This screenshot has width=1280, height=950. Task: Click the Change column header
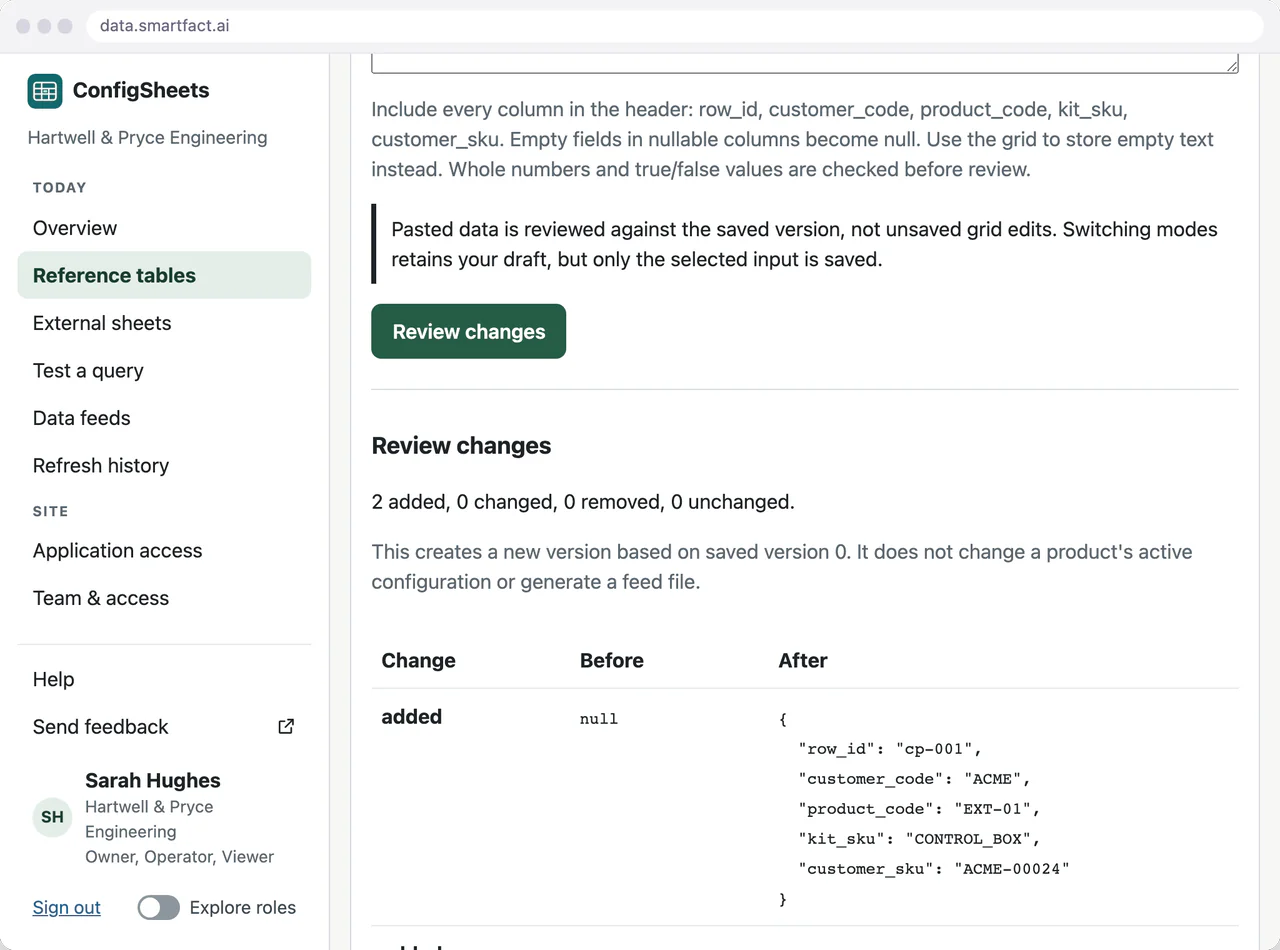click(419, 661)
